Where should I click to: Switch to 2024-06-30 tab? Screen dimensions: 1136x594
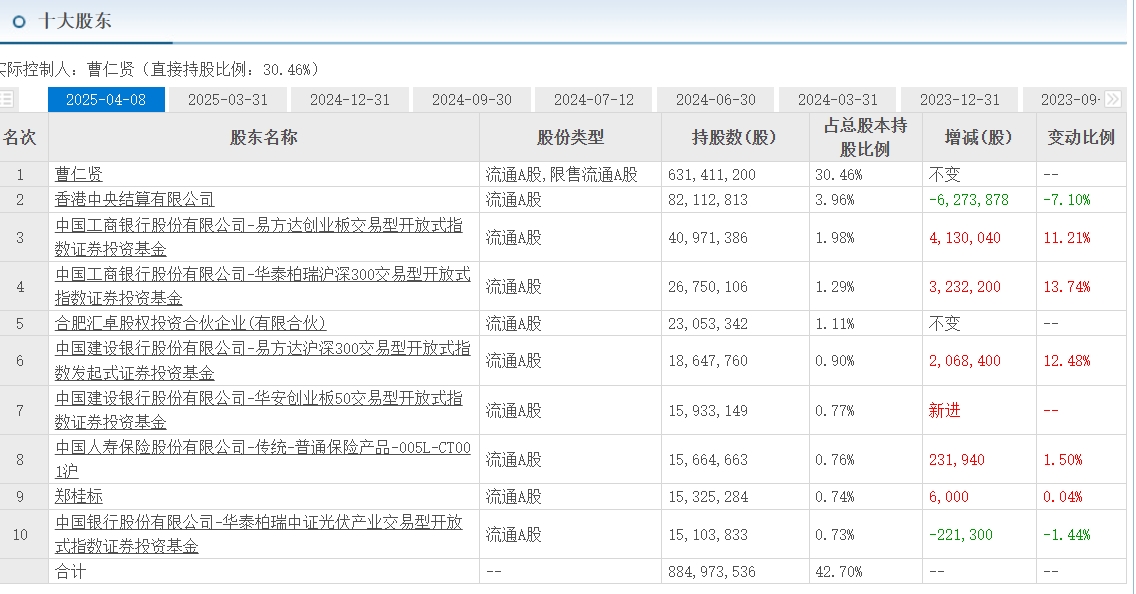click(x=716, y=100)
